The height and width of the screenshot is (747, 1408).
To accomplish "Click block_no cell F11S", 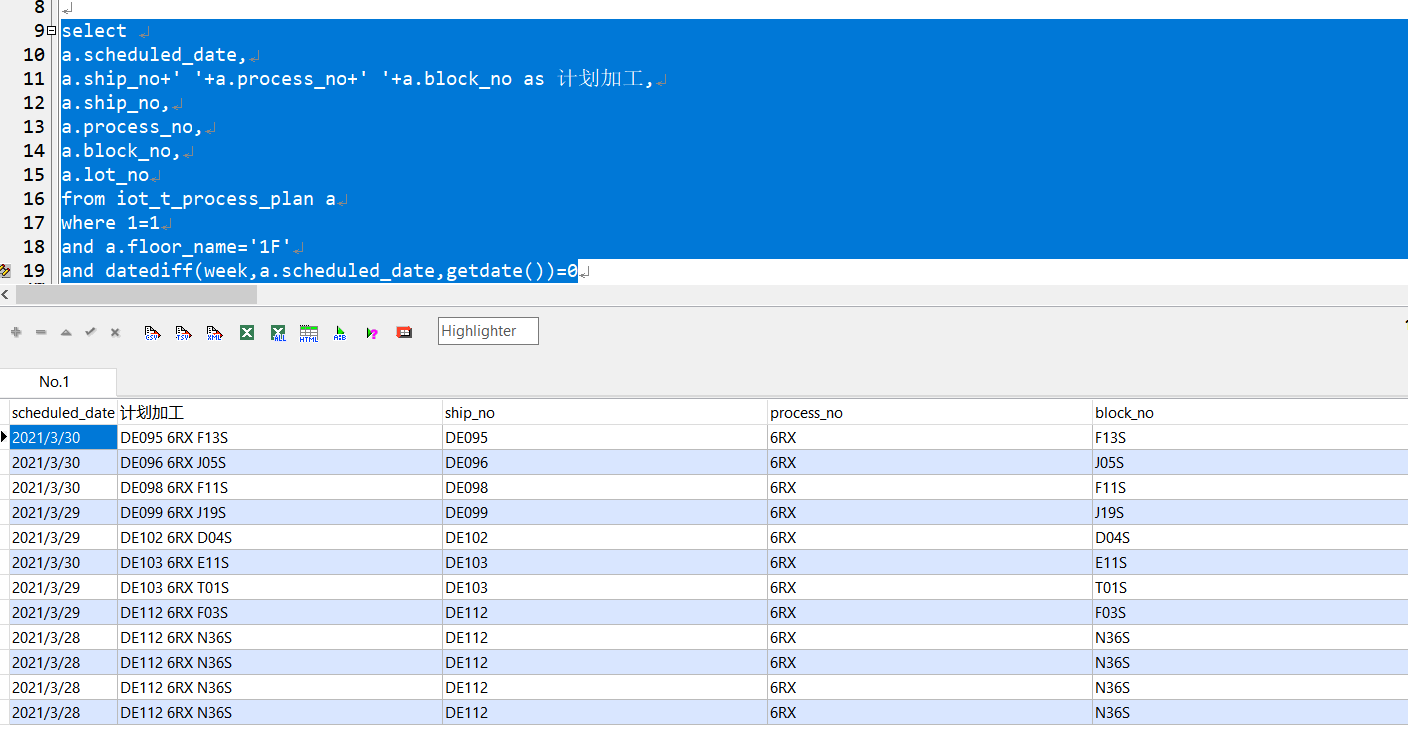I will [1250, 487].
